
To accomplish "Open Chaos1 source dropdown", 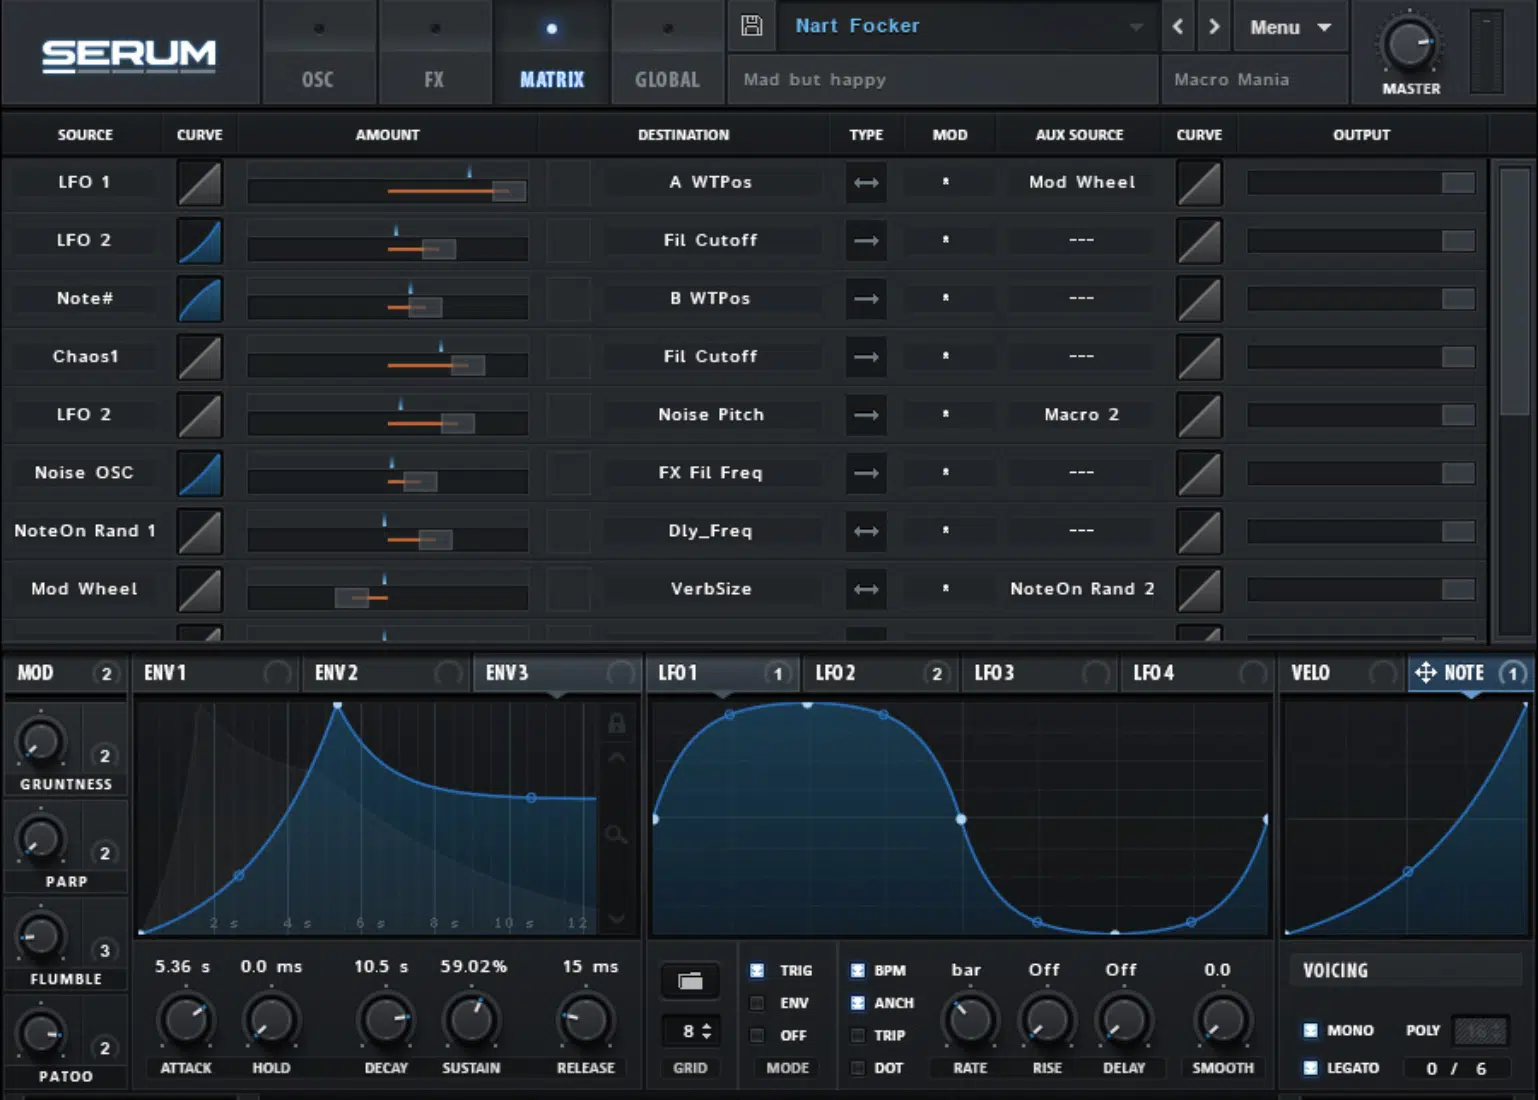I will coord(86,356).
